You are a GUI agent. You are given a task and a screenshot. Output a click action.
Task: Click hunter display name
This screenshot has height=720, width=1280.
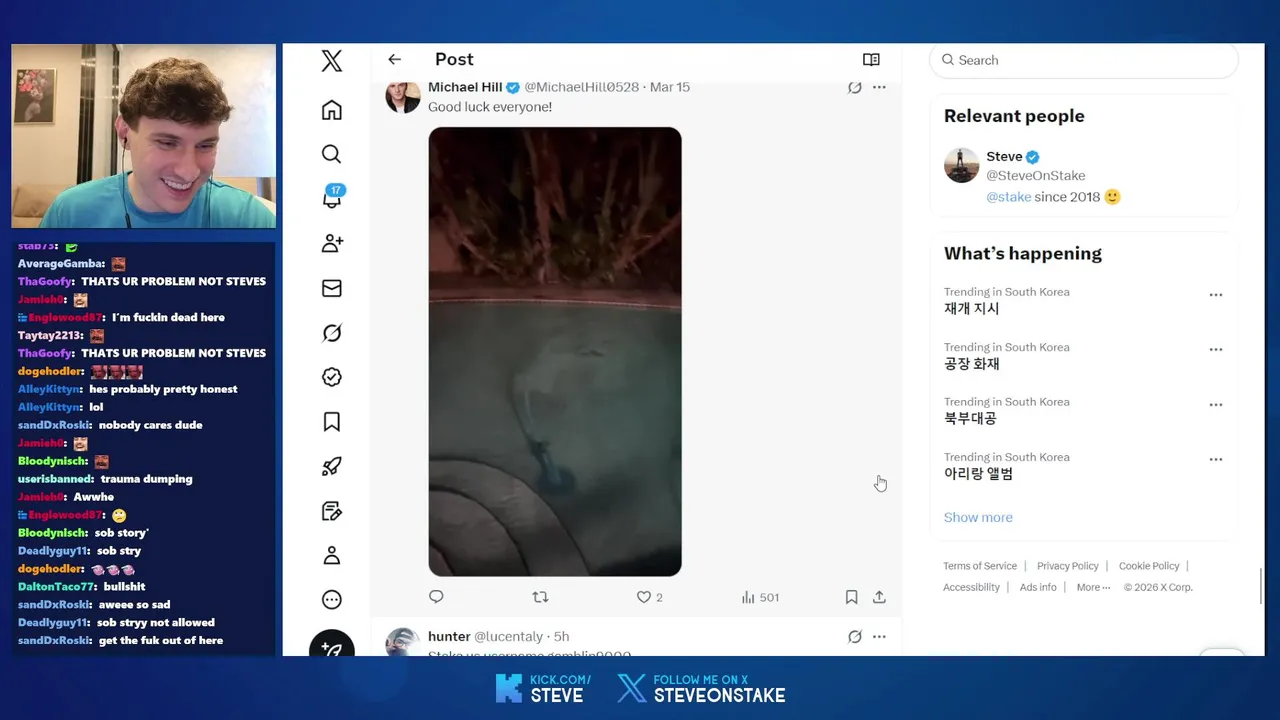click(x=449, y=637)
